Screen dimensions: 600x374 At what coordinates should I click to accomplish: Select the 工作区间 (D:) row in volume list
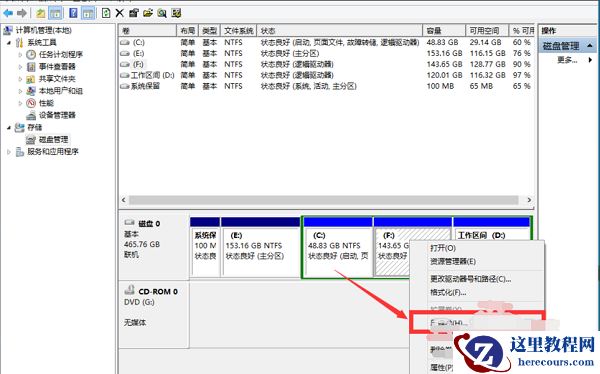(326, 75)
